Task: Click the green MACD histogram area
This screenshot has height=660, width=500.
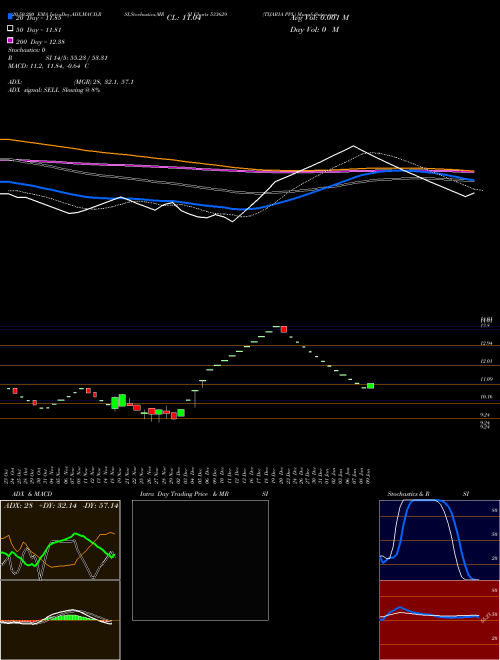Action: 72,616
